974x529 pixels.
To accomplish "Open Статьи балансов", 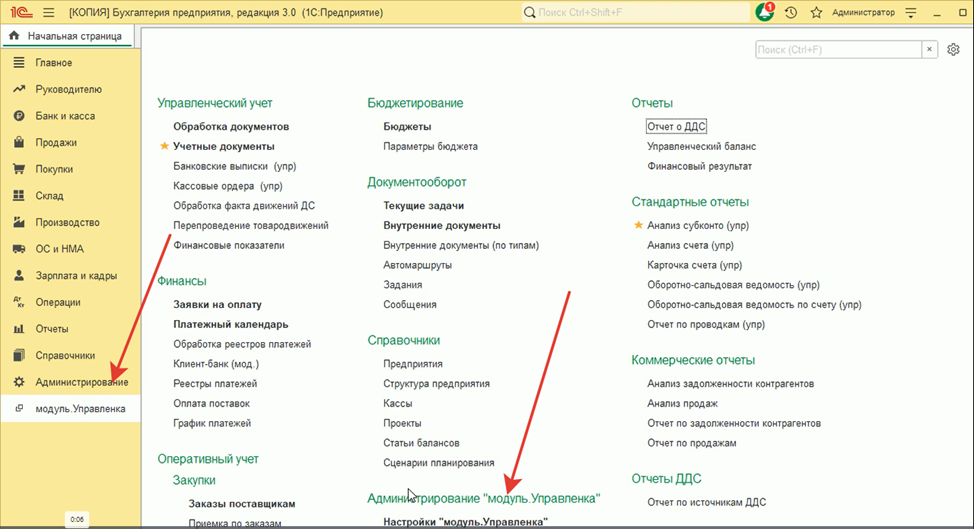I will 421,443.
